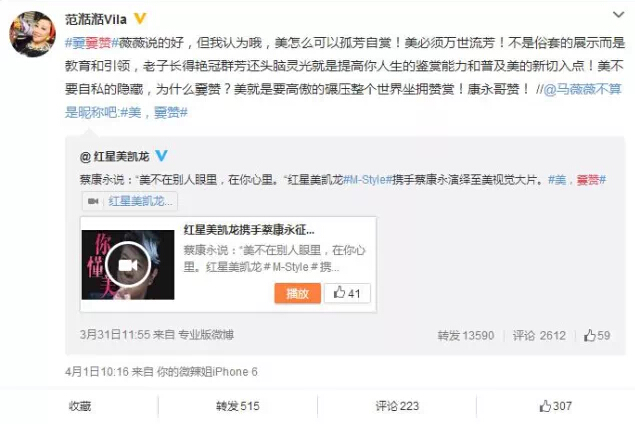635x424 pixels.
Task: Open the 范湉湉Vila username link
Action: pos(96,19)
